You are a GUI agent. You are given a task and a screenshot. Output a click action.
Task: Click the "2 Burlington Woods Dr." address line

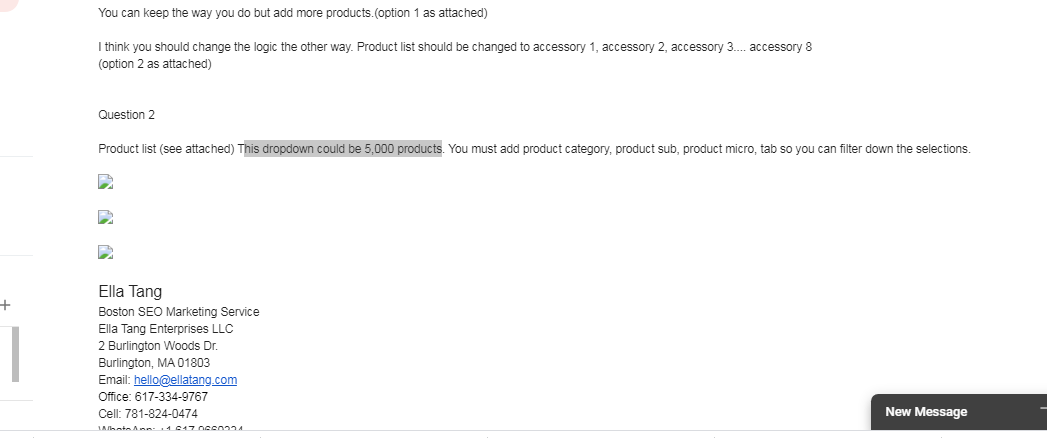(x=158, y=346)
